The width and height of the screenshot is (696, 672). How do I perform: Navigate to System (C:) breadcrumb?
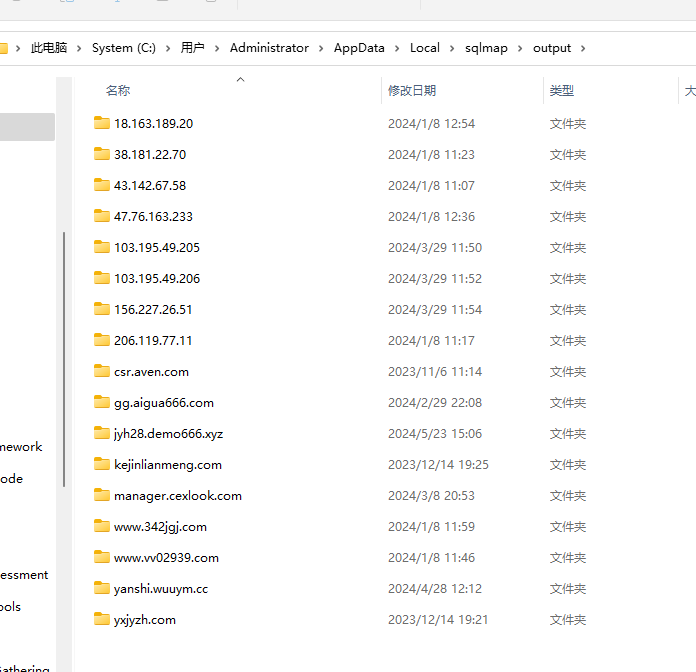tap(124, 48)
